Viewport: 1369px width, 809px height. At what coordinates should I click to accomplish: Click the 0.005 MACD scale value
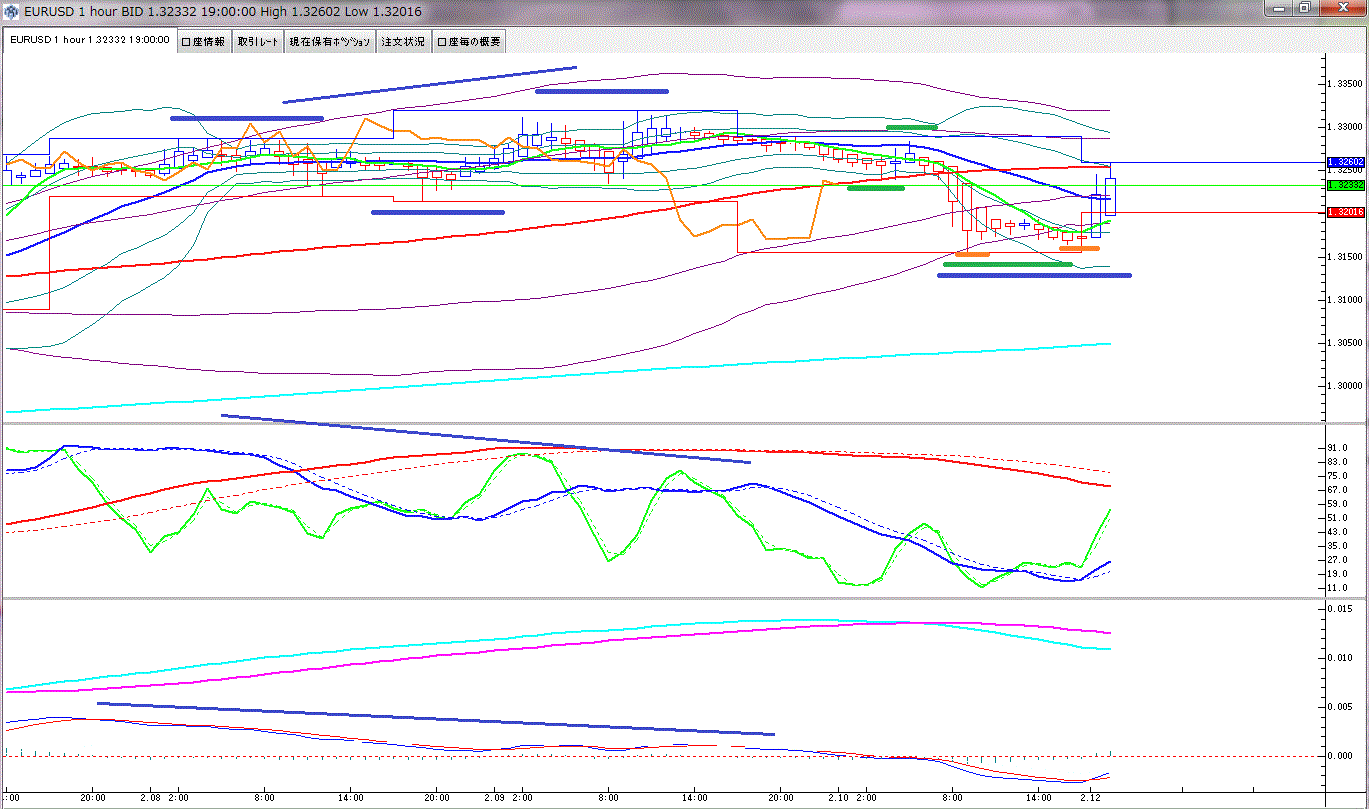(x=1342, y=706)
